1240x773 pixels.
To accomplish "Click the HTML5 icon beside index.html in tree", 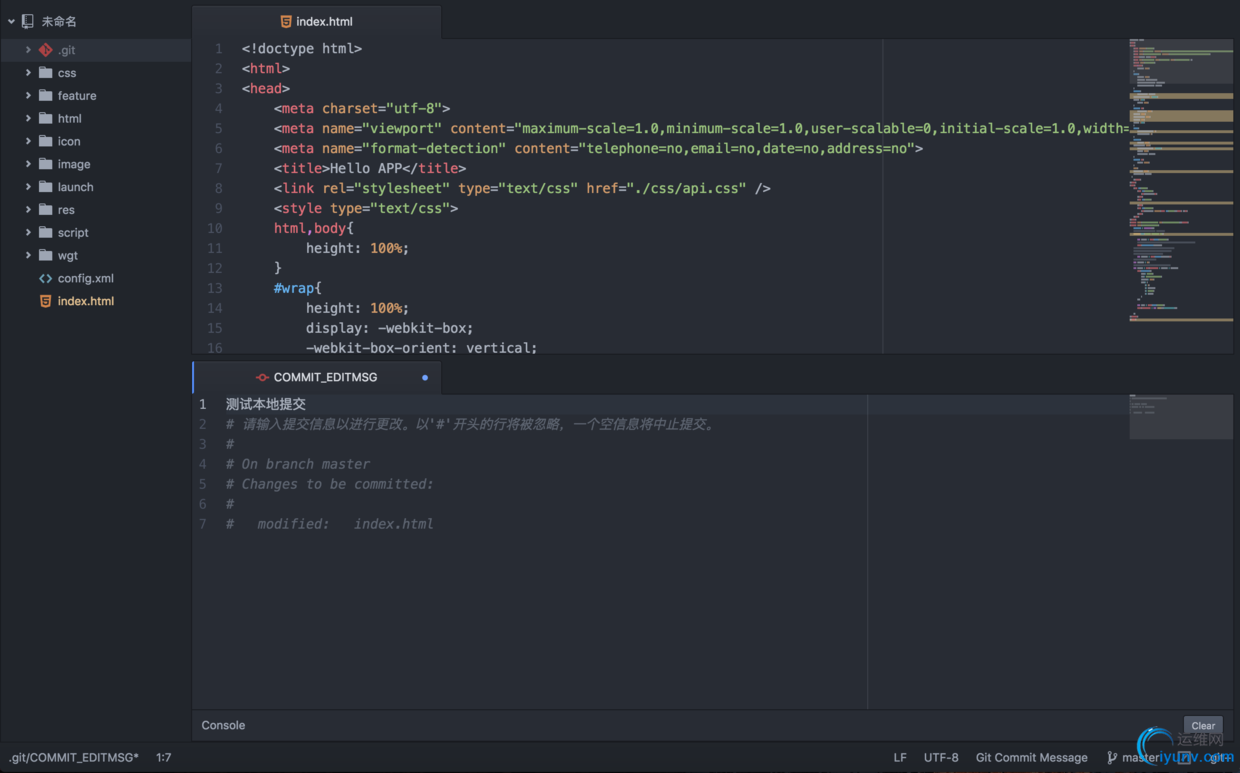I will click(x=45, y=301).
